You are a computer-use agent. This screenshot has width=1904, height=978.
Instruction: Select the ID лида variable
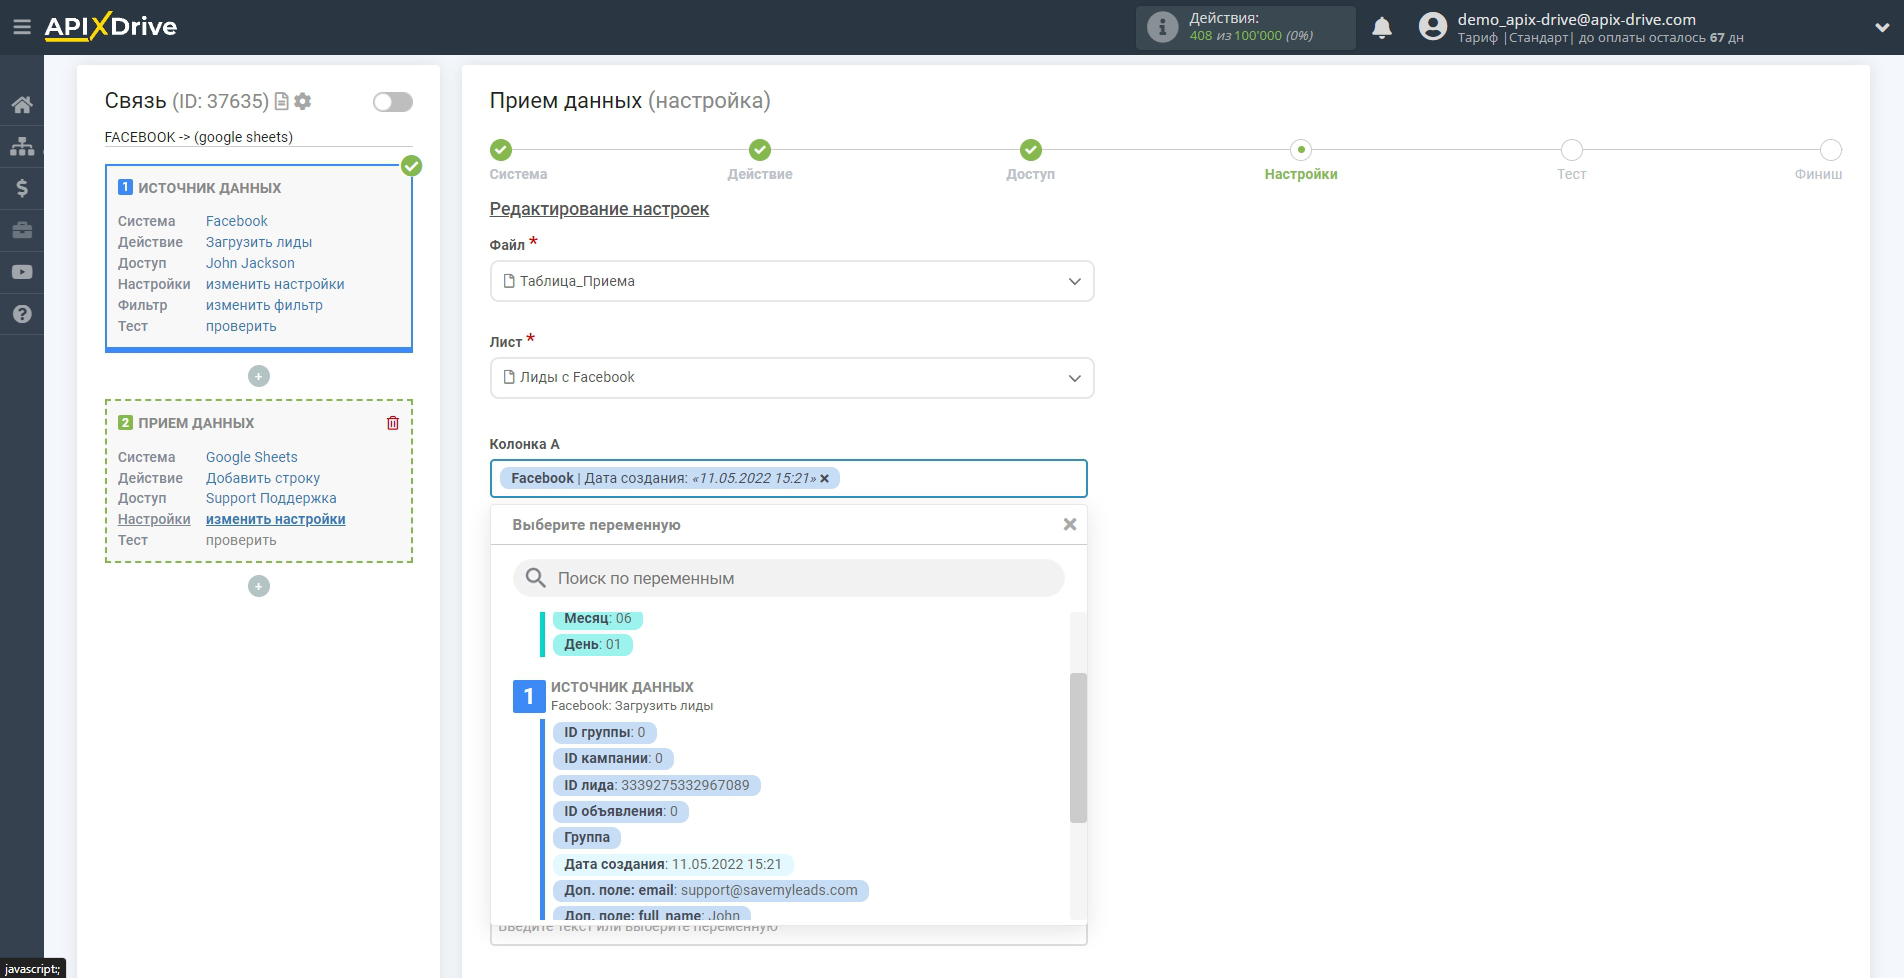[657, 785]
